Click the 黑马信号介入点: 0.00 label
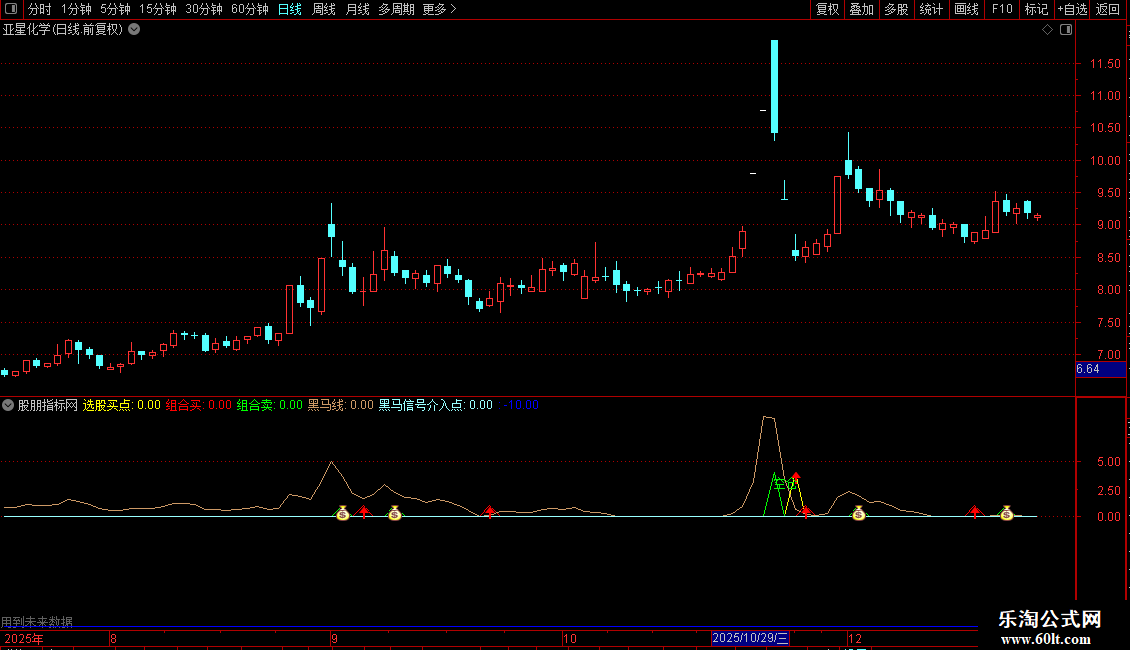1130x650 pixels. [436, 405]
